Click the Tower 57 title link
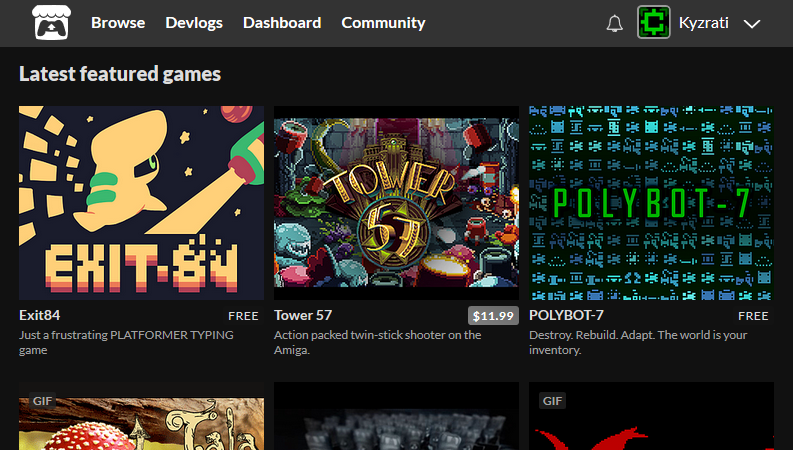The height and width of the screenshot is (450, 793). point(303,316)
